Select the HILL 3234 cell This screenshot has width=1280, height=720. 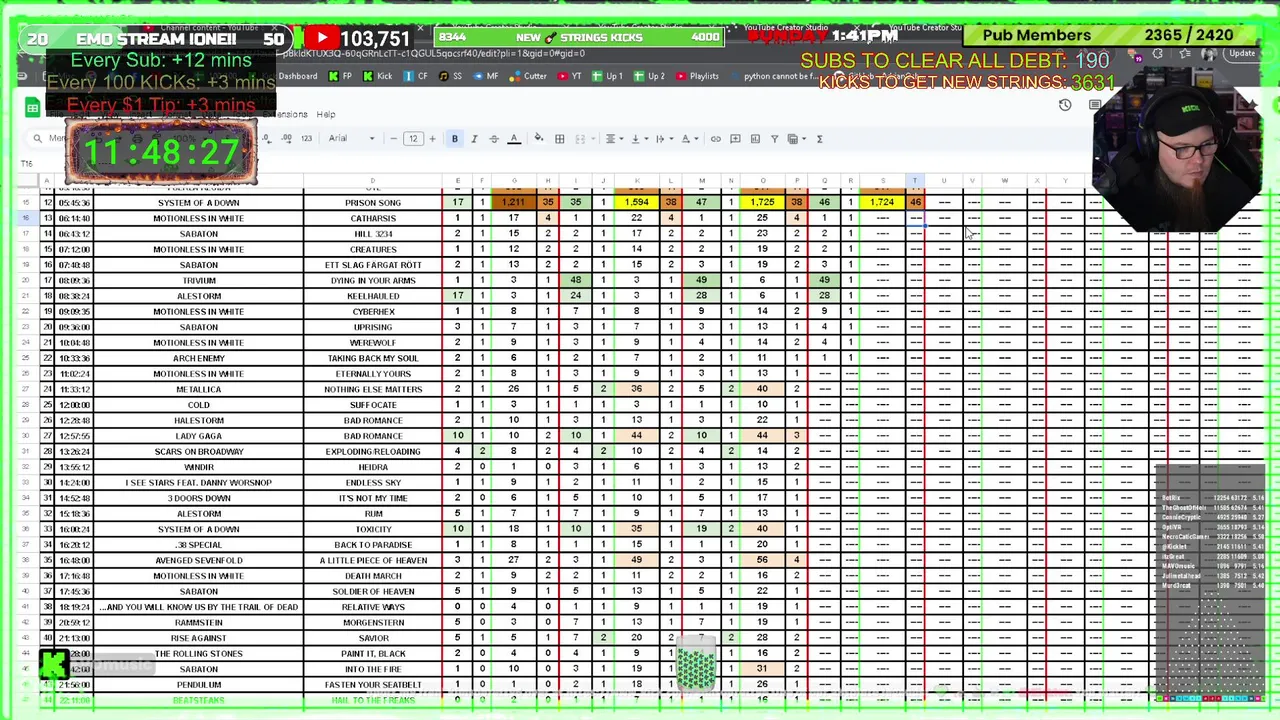[373, 234]
